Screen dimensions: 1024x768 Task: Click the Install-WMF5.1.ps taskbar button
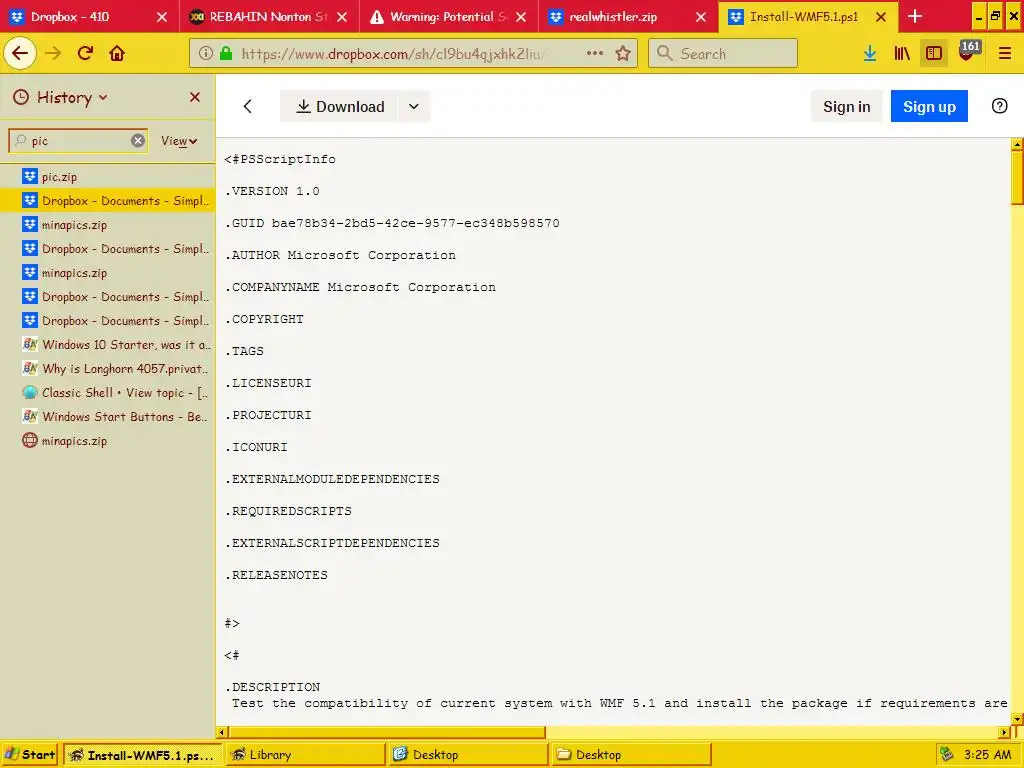click(x=142, y=755)
